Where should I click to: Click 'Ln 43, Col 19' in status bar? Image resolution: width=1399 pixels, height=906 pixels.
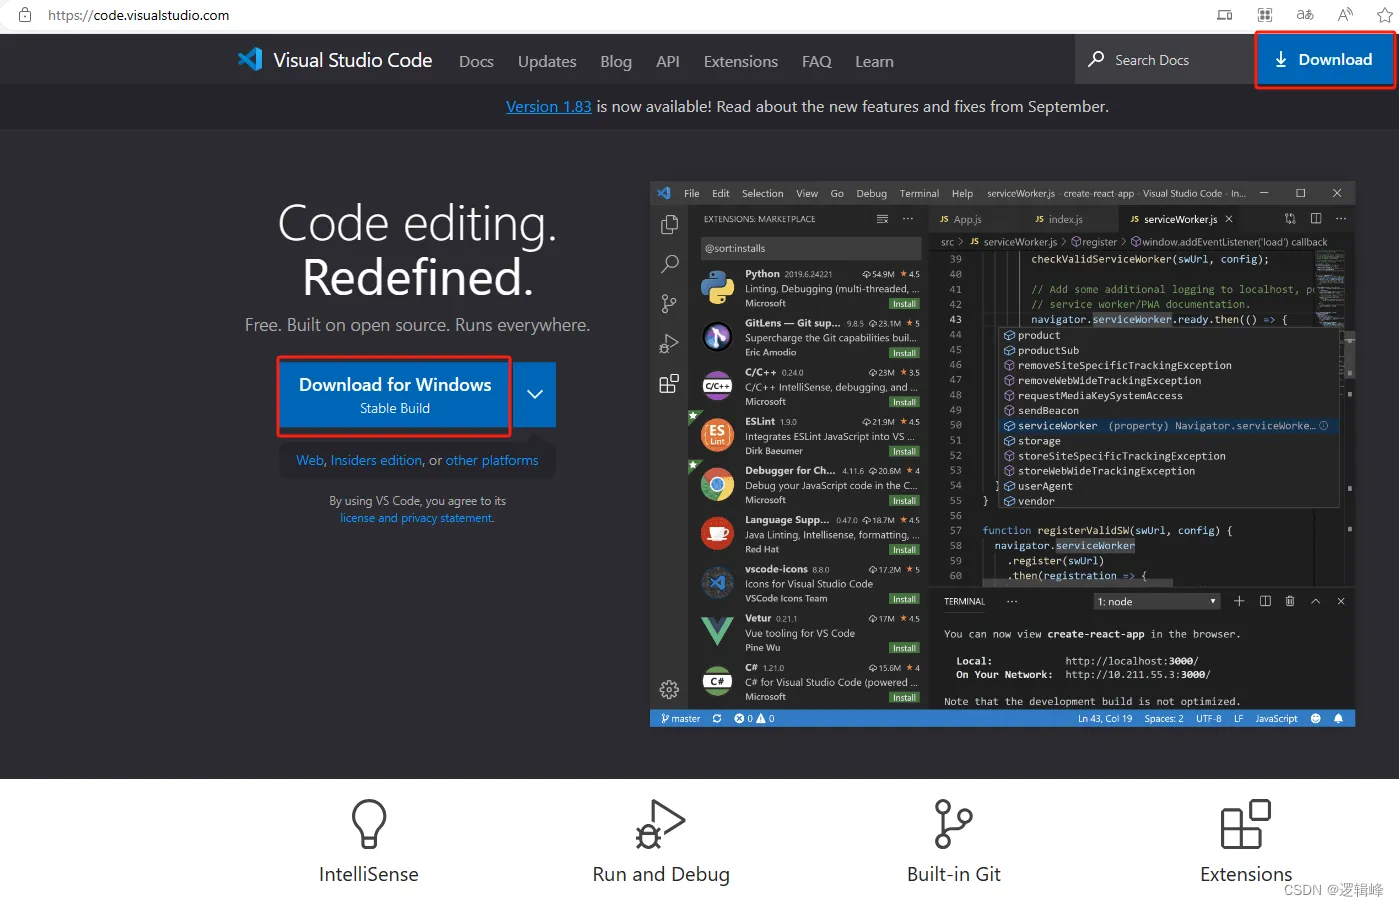coord(1105,718)
